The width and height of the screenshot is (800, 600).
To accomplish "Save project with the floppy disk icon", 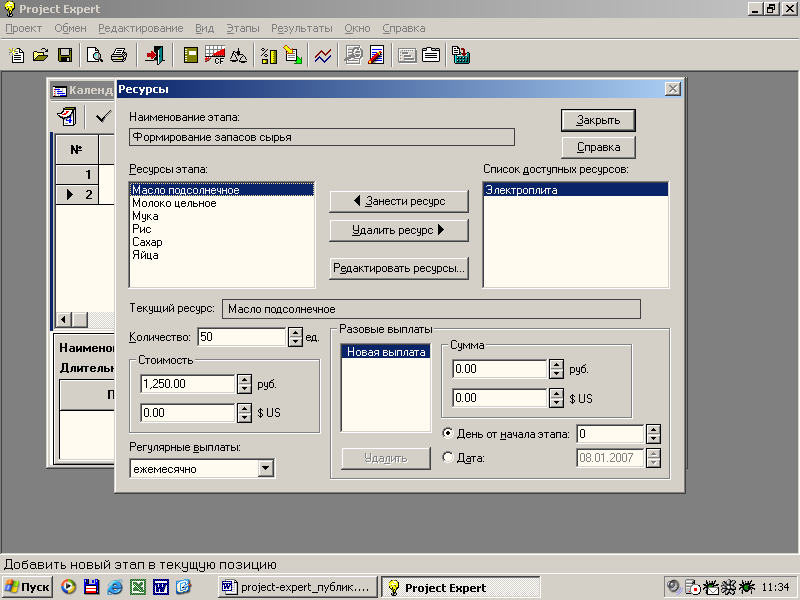I will click(x=65, y=55).
